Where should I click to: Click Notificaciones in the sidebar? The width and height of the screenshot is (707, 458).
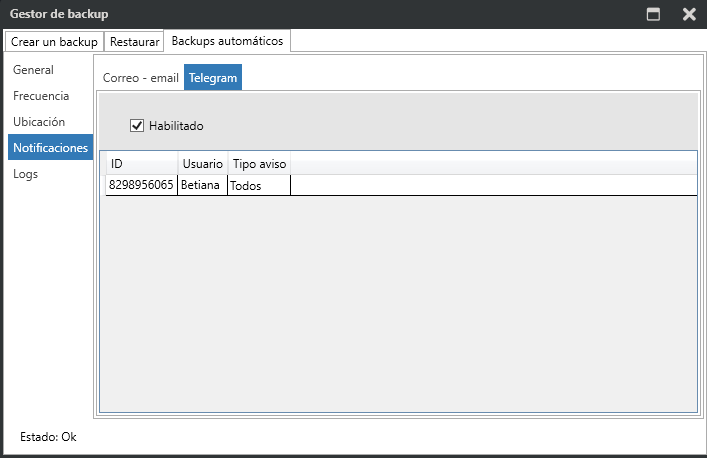point(50,147)
